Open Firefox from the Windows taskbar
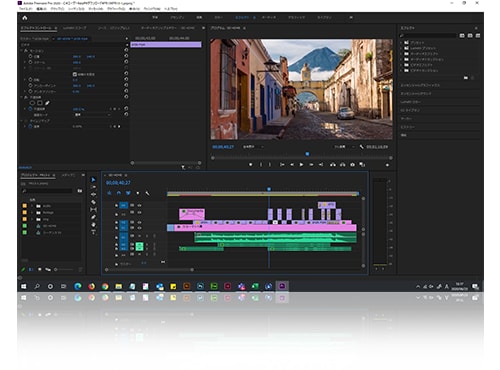This screenshot has height=370, width=500. 91,286
